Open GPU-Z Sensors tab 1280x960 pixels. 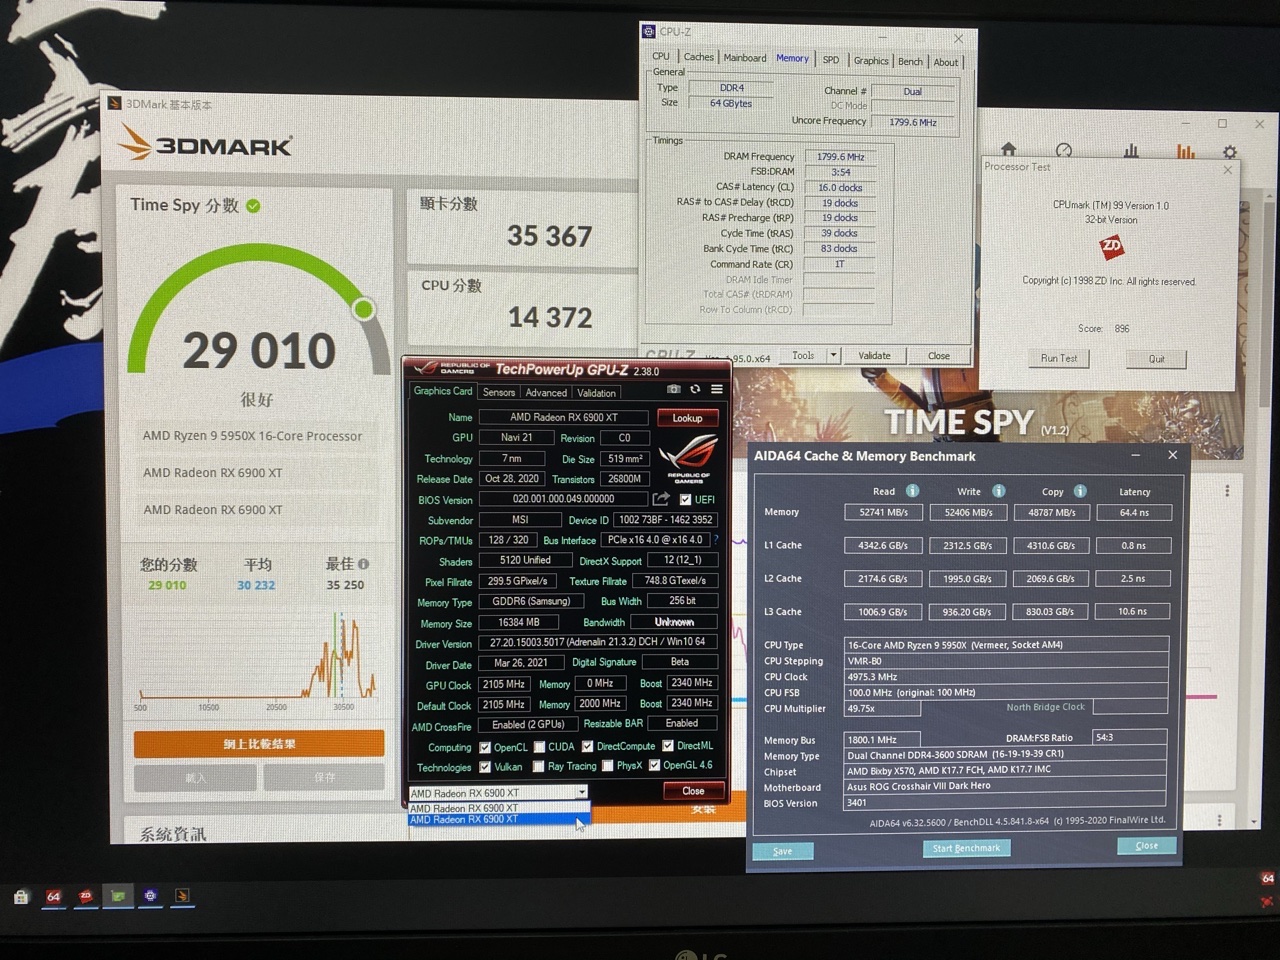pos(499,392)
